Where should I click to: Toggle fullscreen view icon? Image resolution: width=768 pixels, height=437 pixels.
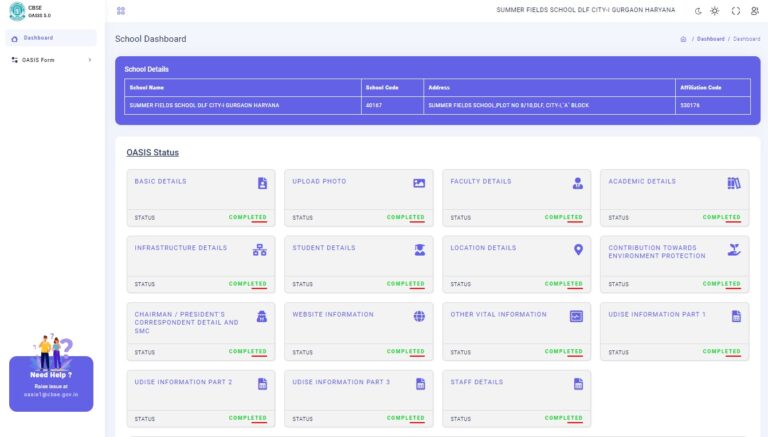pos(735,11)
